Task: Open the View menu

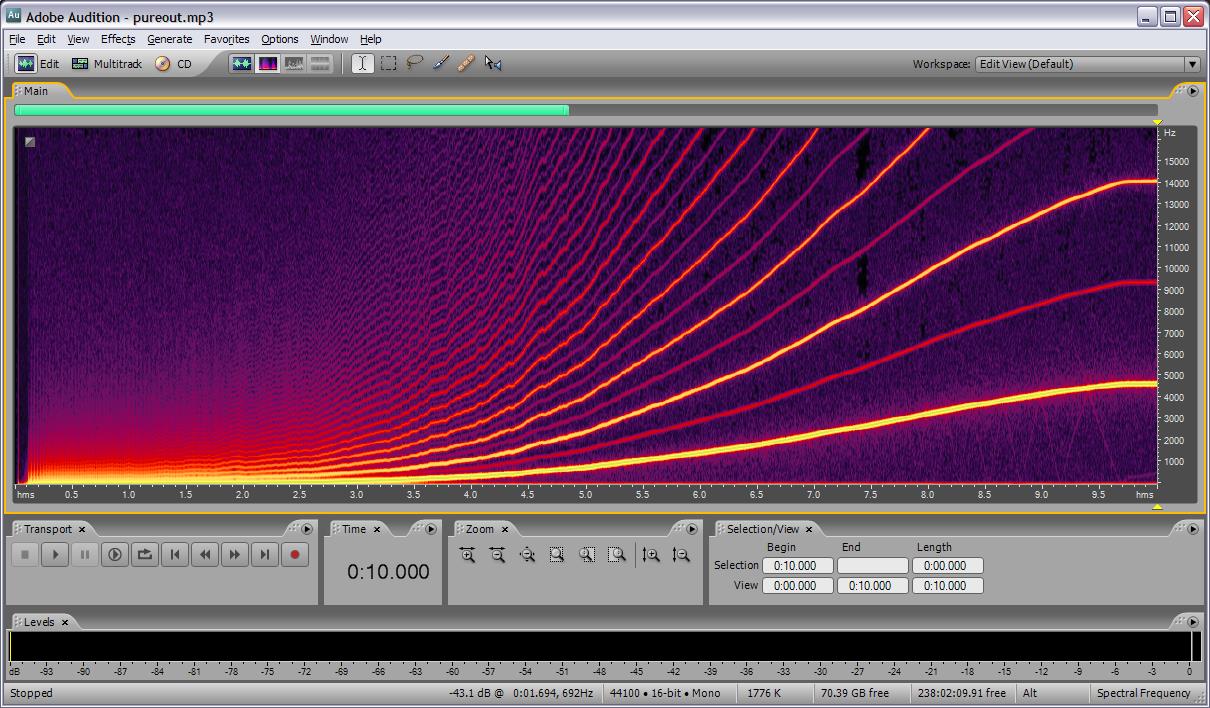Action: [x=78, y=39]
